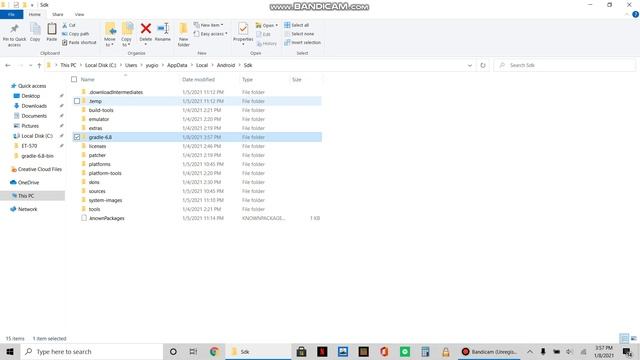The image size is (640, 360).
Task: Select the platform-tools folder
Action: coord(105,173)
